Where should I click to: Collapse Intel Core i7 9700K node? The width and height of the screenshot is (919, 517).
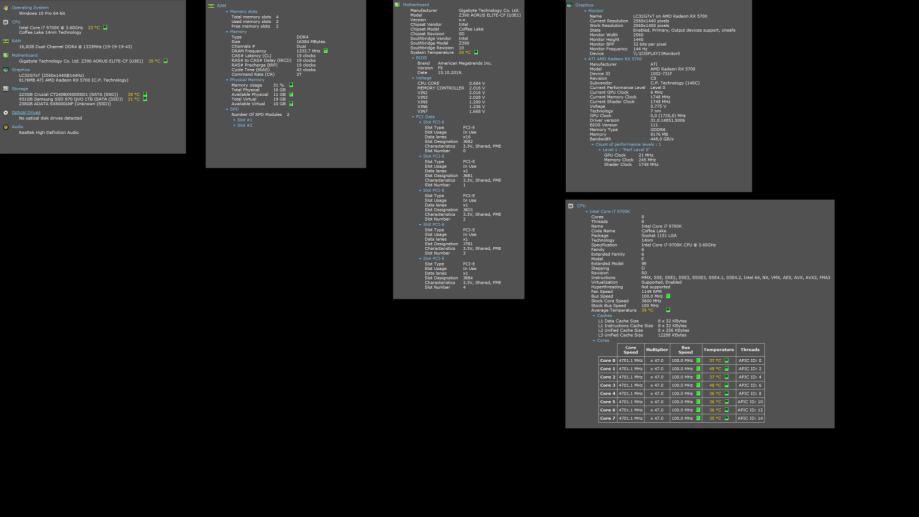[x=586, y=212]
